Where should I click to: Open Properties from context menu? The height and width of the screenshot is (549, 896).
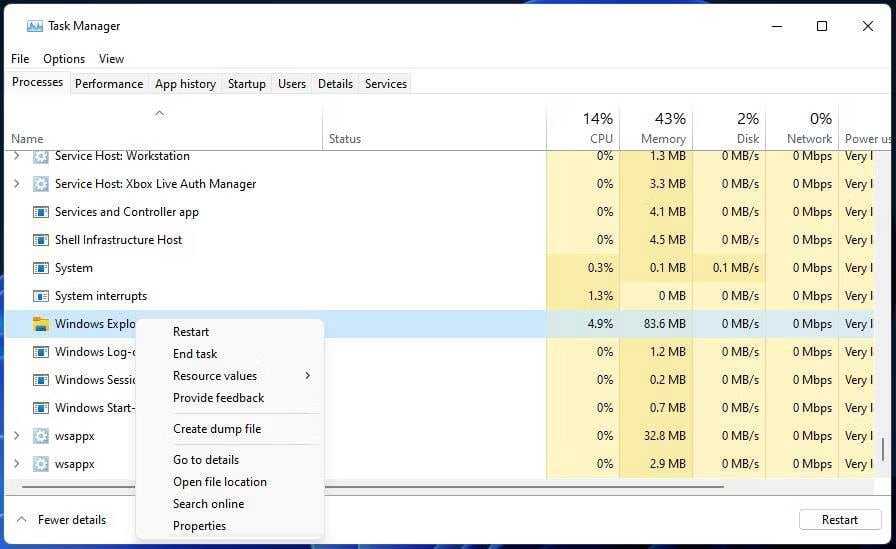[x=199, y=526]
